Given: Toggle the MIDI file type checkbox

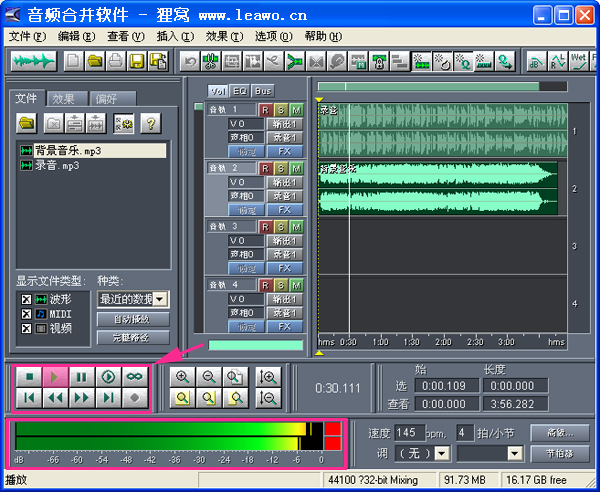Looking at the screenshot, I should 26,314.
